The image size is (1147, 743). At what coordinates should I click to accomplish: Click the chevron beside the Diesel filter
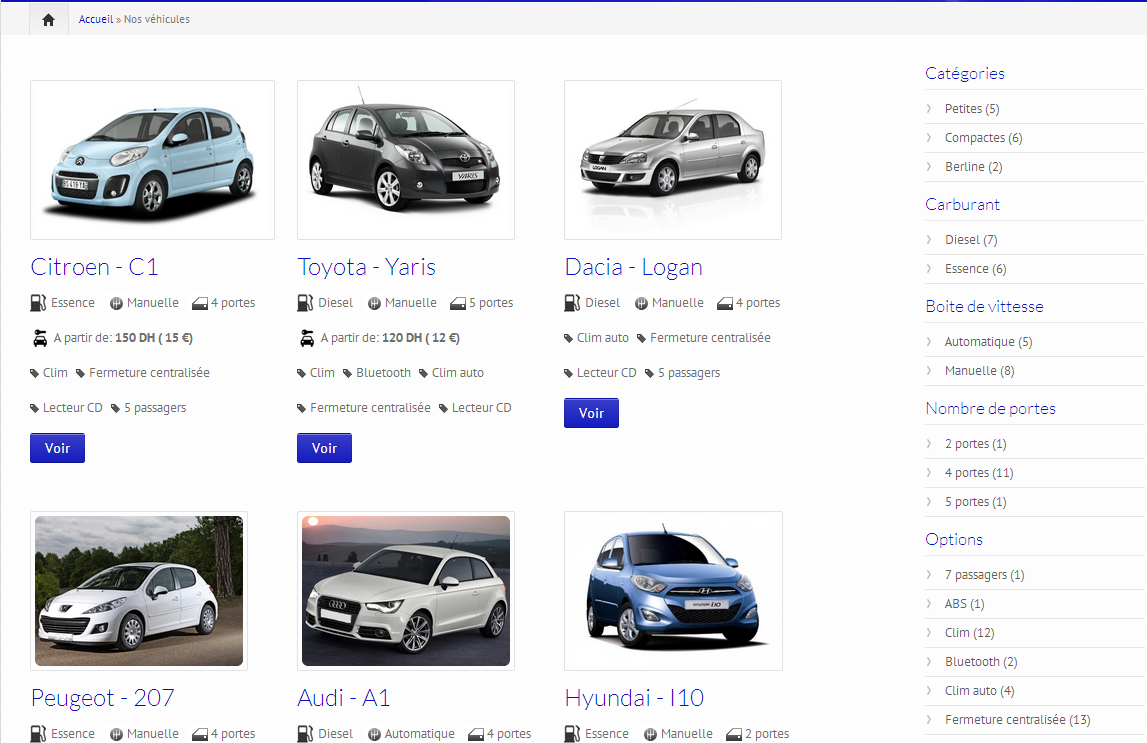929,240
